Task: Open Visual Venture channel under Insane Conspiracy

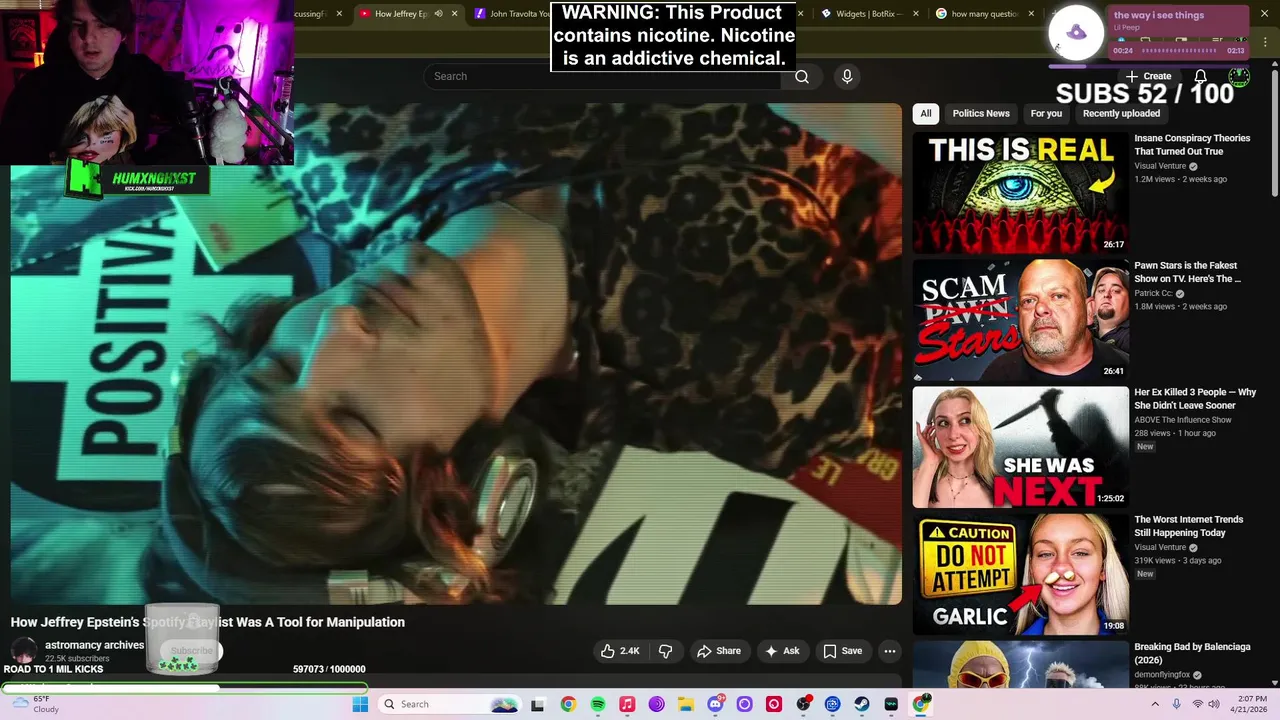Action: point(1160,166)
